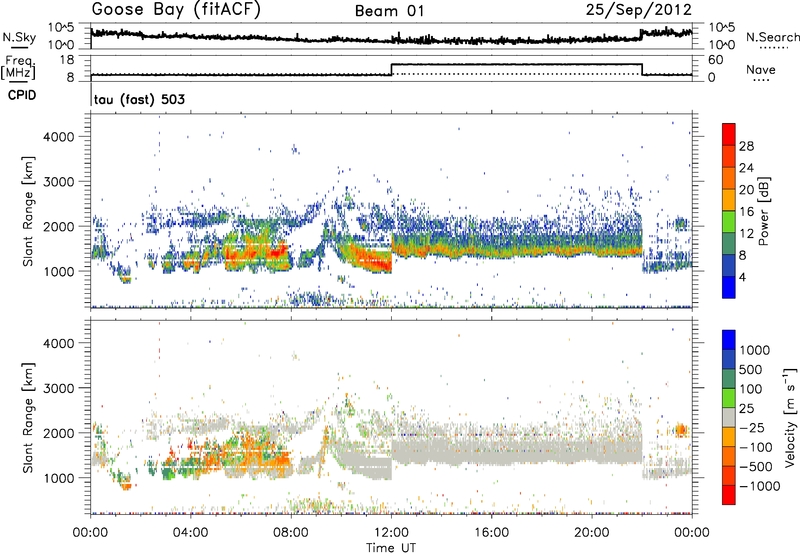Click the "28" label on Power color bar
Viewport: 800px width, 554px height.
pyautogui.click(x=746, y=146)
